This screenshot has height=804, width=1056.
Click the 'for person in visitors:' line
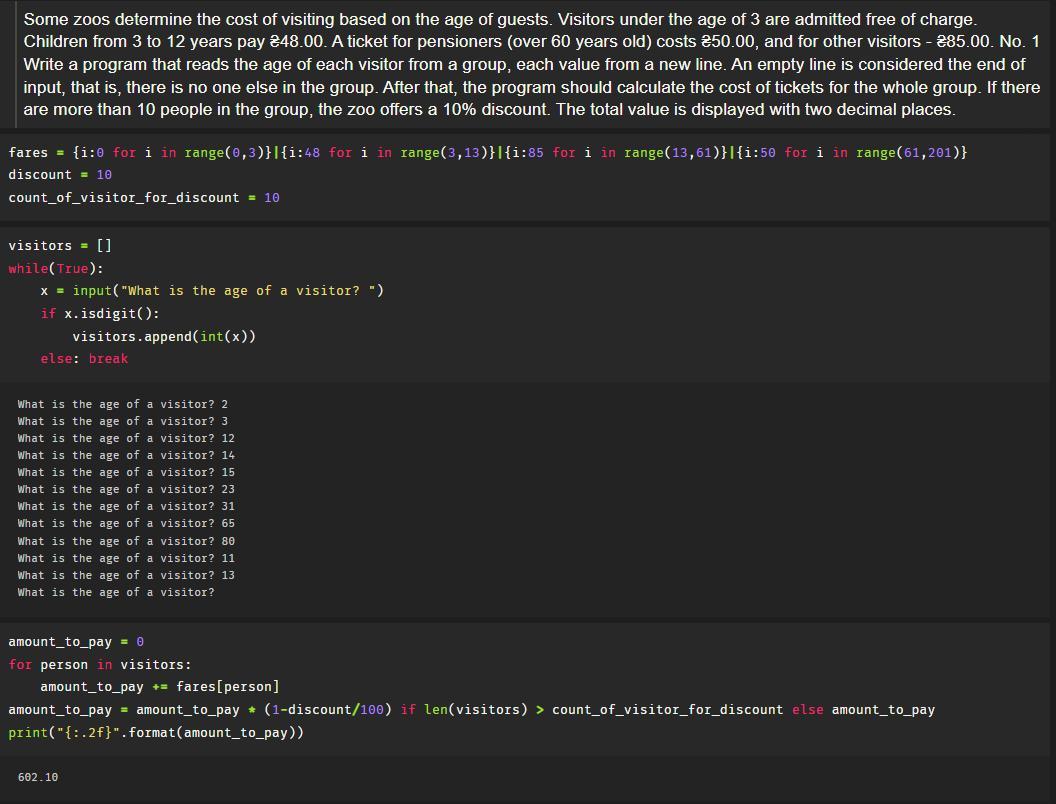point(100,664)
